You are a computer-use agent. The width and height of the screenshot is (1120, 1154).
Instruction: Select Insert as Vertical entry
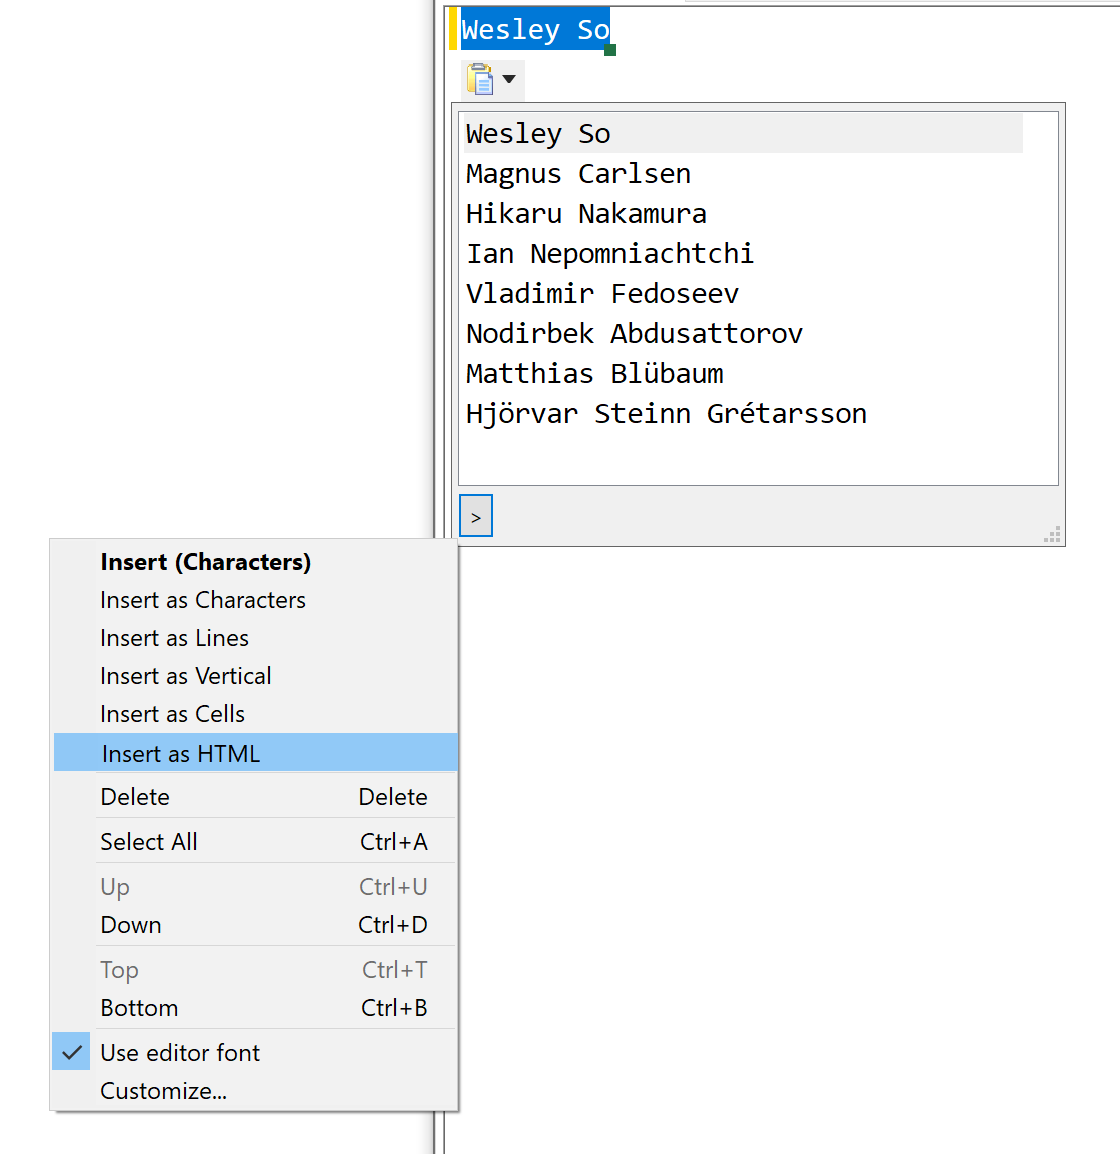coord(255,676)
